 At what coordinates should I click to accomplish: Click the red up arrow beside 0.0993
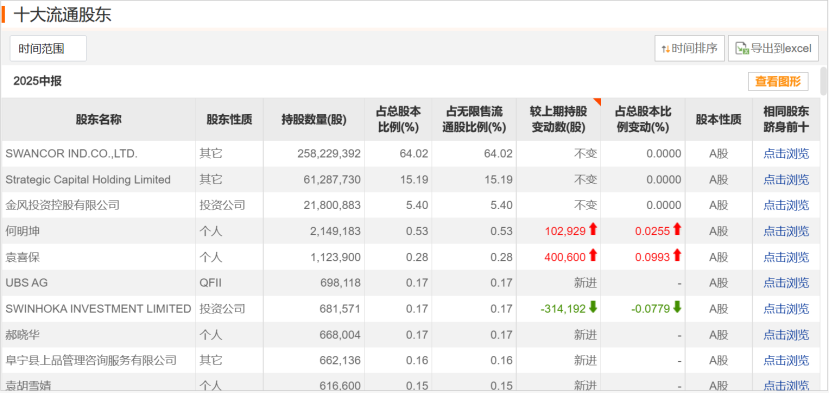pyautogui.click(x=676, y=255)
